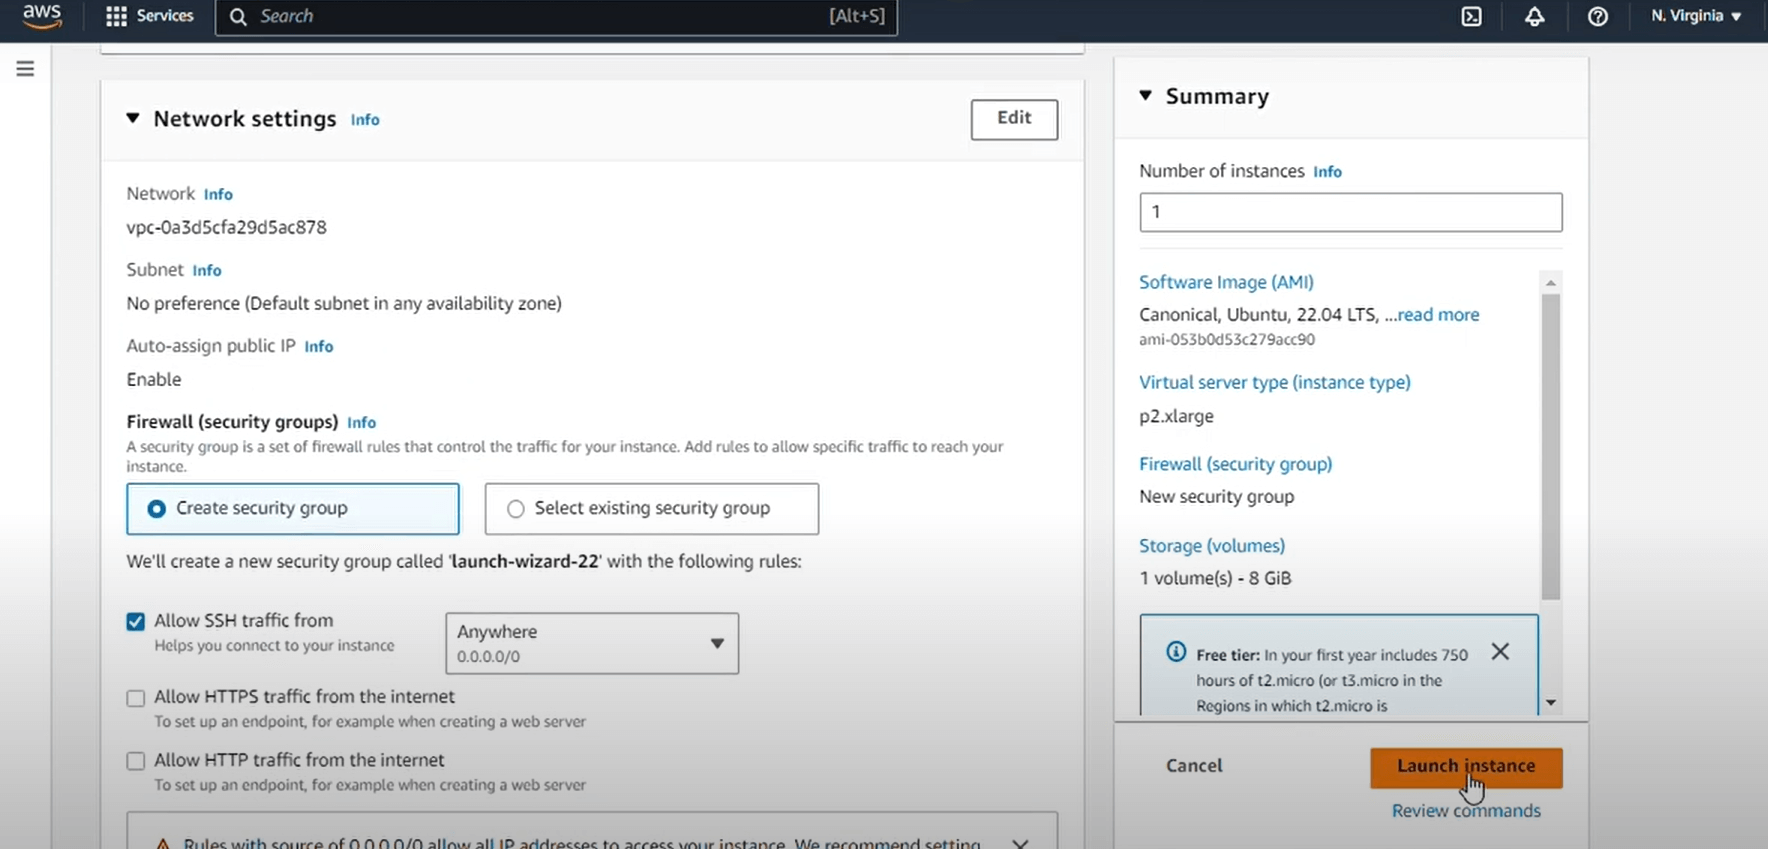Screen dimensions: 1768x849
Task: Open the Services grid menu
Action: [x=150, y=16]
